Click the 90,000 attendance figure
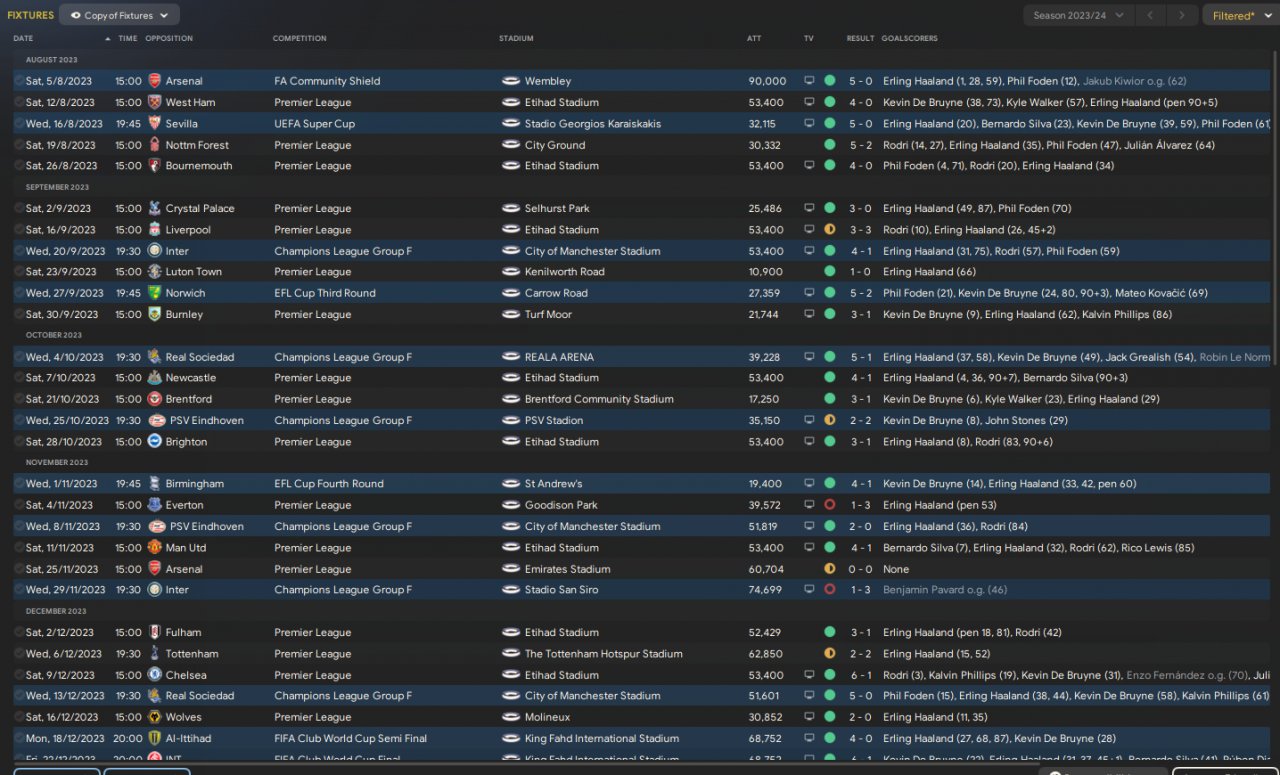This screenshot has height=775, width=1280. pos(767,81)
